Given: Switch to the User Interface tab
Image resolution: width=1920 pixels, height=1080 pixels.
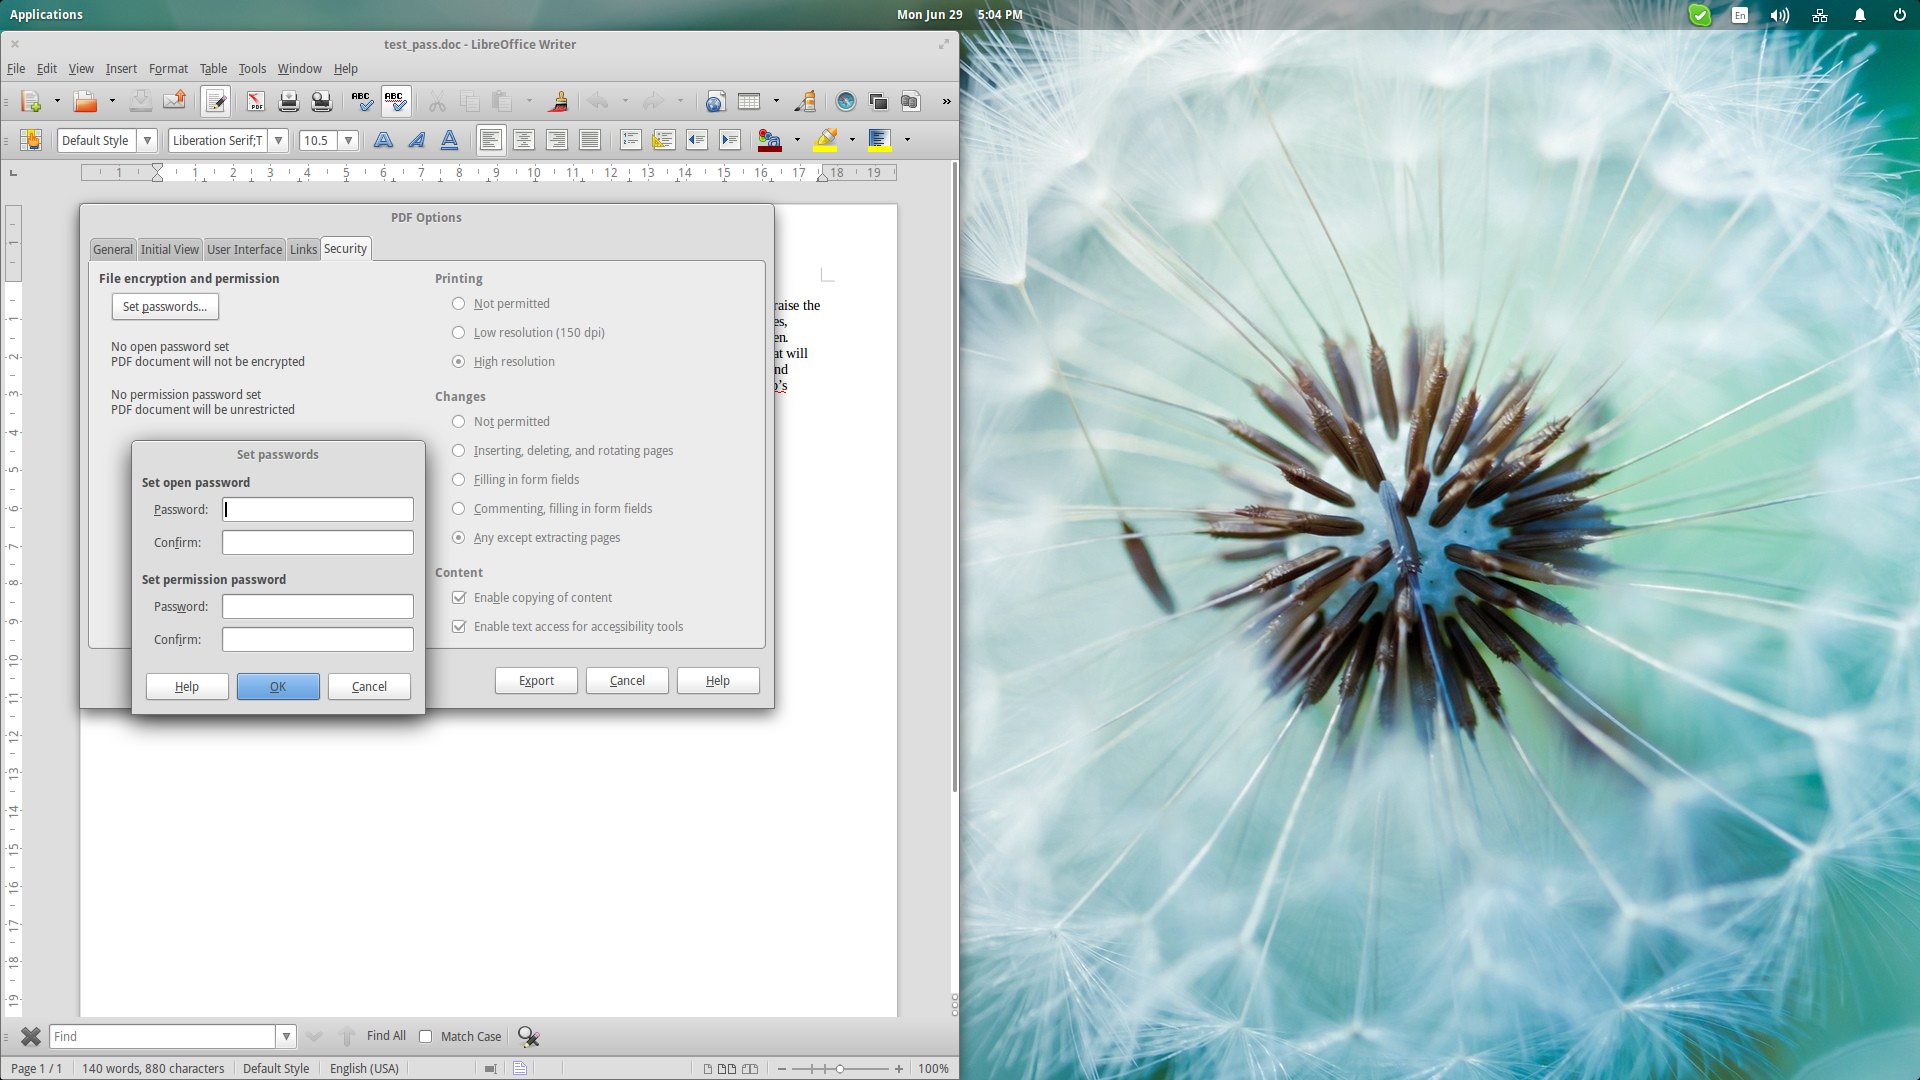Looking at the screenshot, I should [x=244, y=250].
